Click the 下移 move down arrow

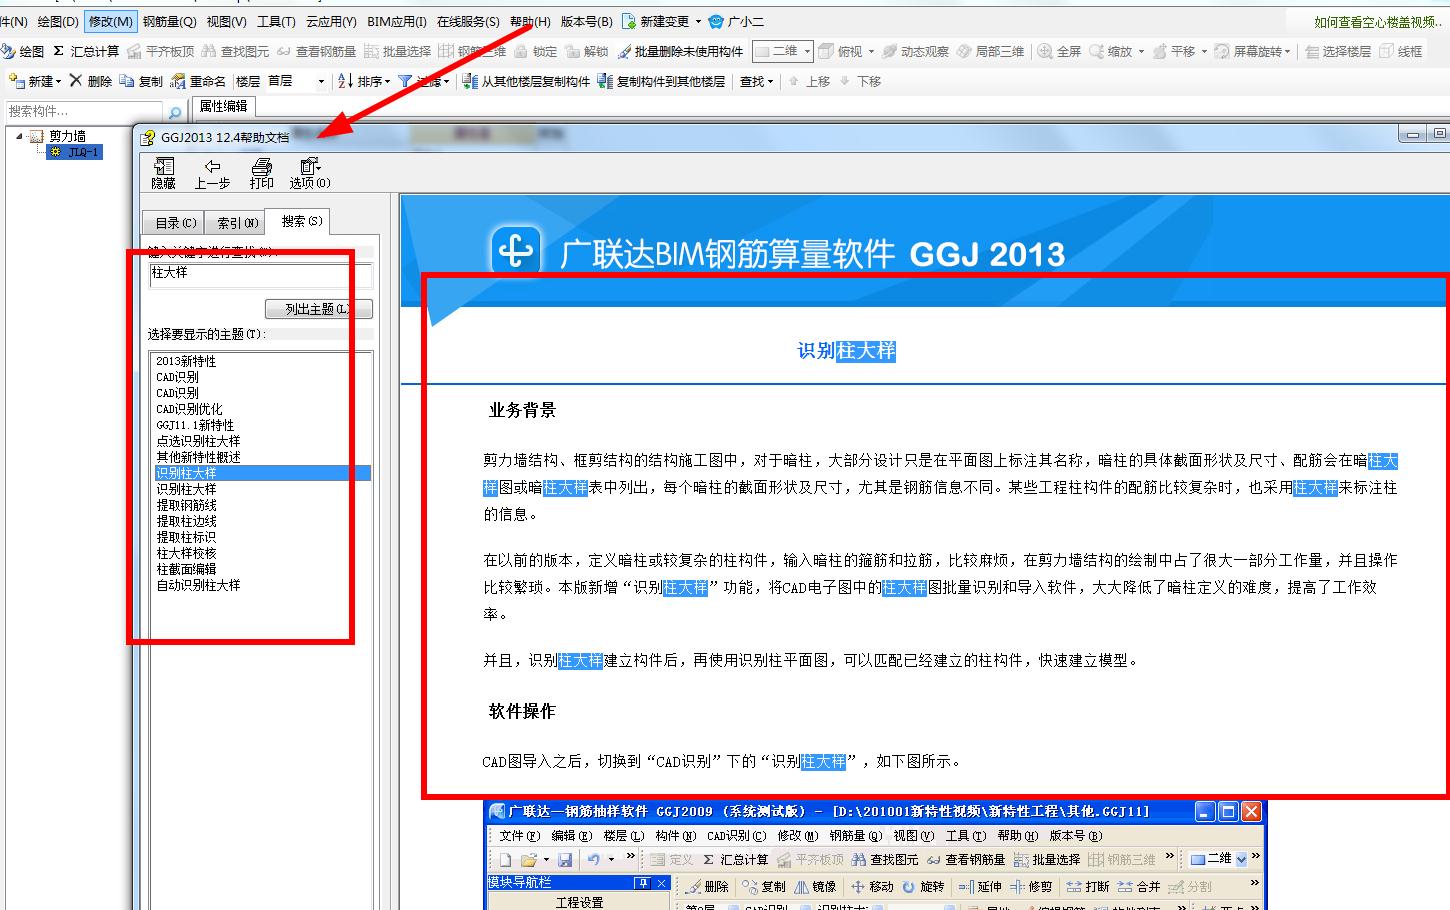[860, 81]
